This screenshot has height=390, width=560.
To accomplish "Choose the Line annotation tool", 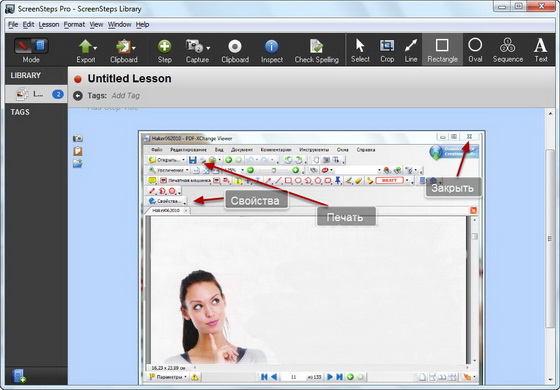I will point(411,50).
